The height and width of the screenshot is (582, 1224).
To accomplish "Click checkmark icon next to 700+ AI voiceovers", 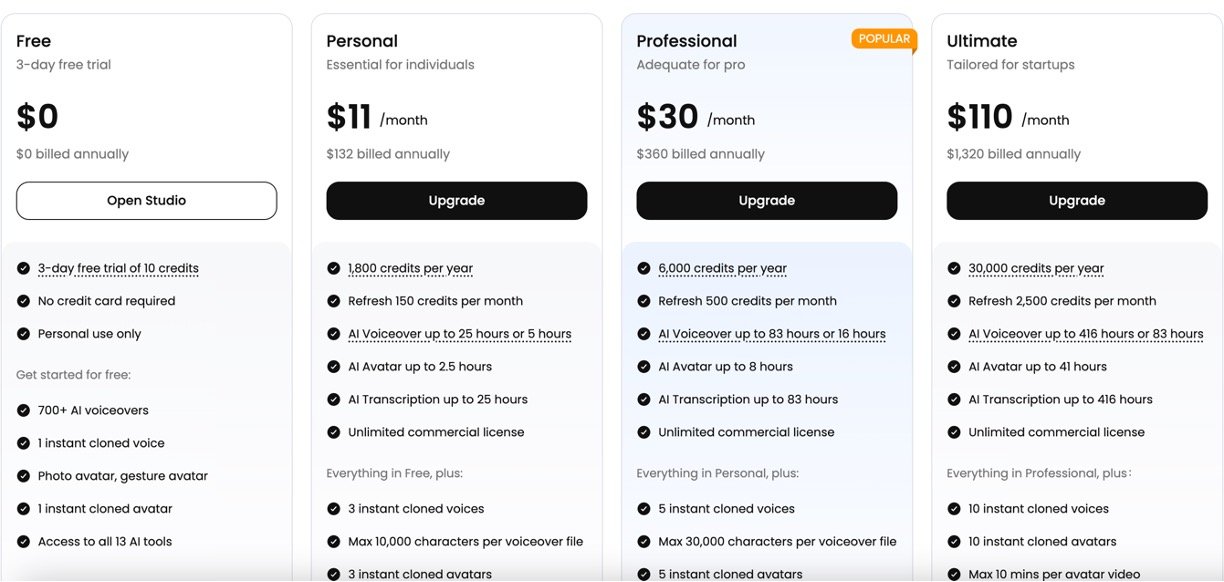I will (x=23, y=410).
